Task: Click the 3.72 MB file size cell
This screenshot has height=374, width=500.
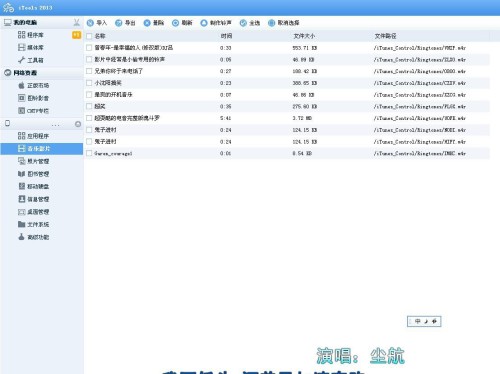Action: pyautogui.click(x=302, y=118)
